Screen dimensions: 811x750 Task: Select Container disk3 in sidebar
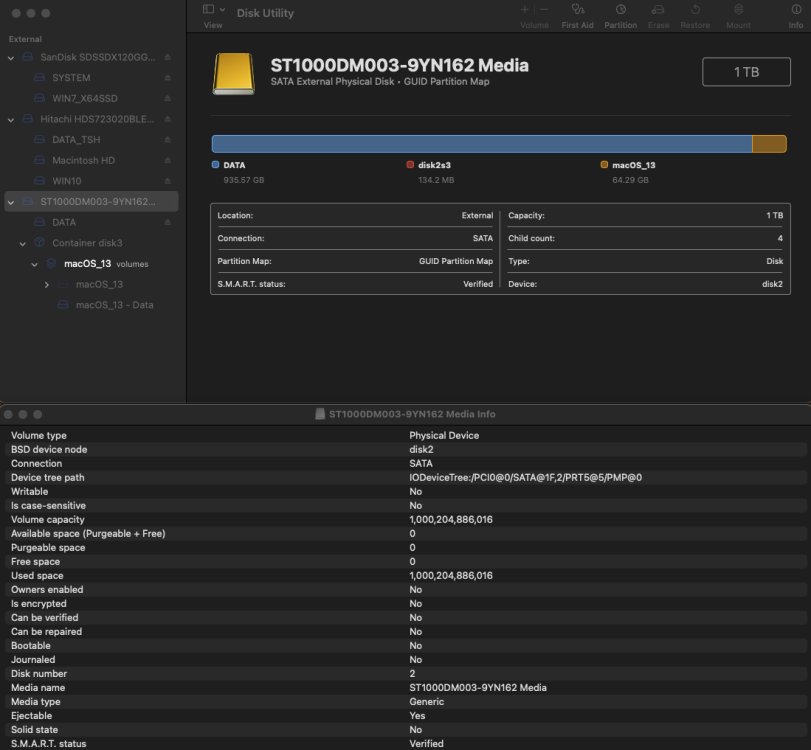click(x=92, y=243)
